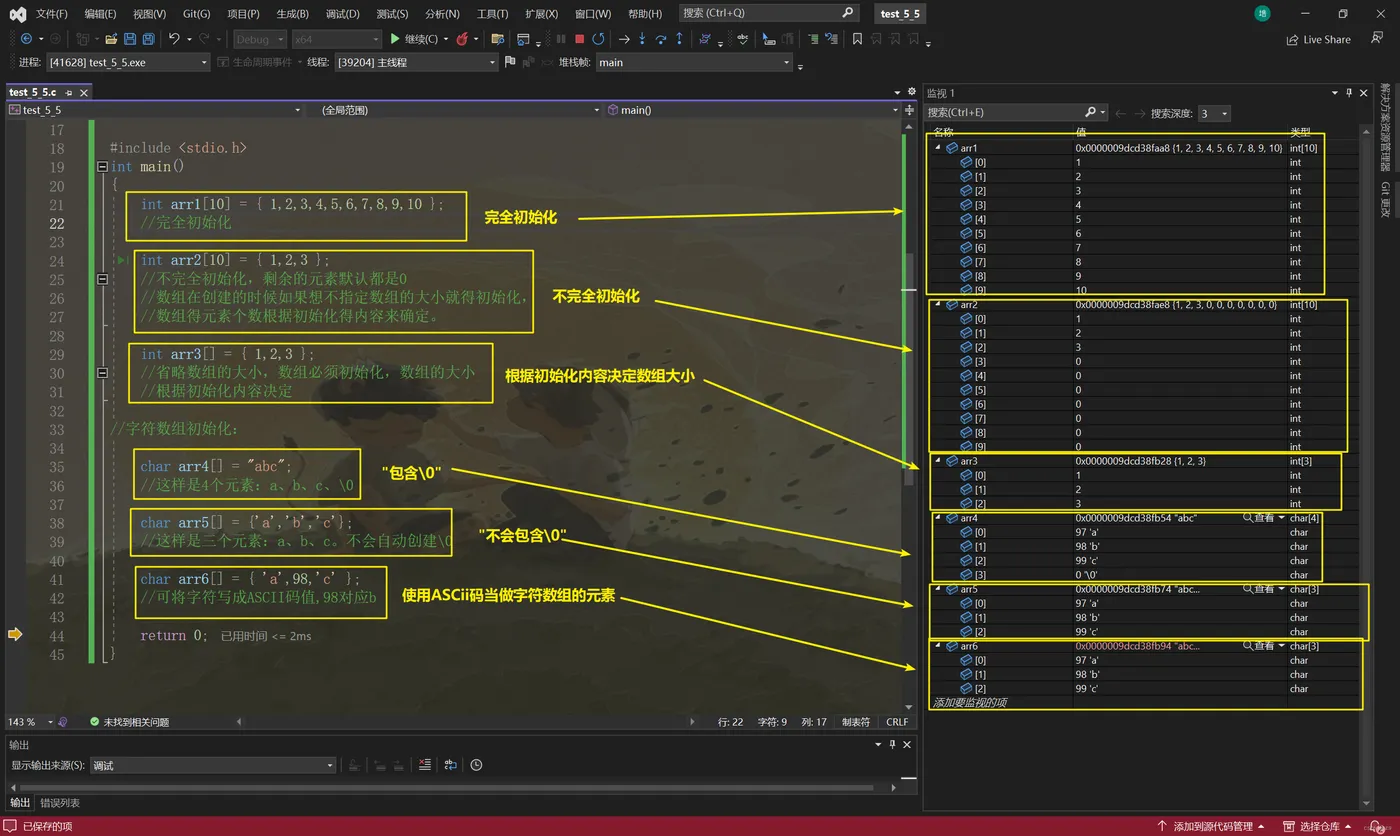Pin the test_5_5.c tab
1400x836 pixels.
(x=70, y=92)
